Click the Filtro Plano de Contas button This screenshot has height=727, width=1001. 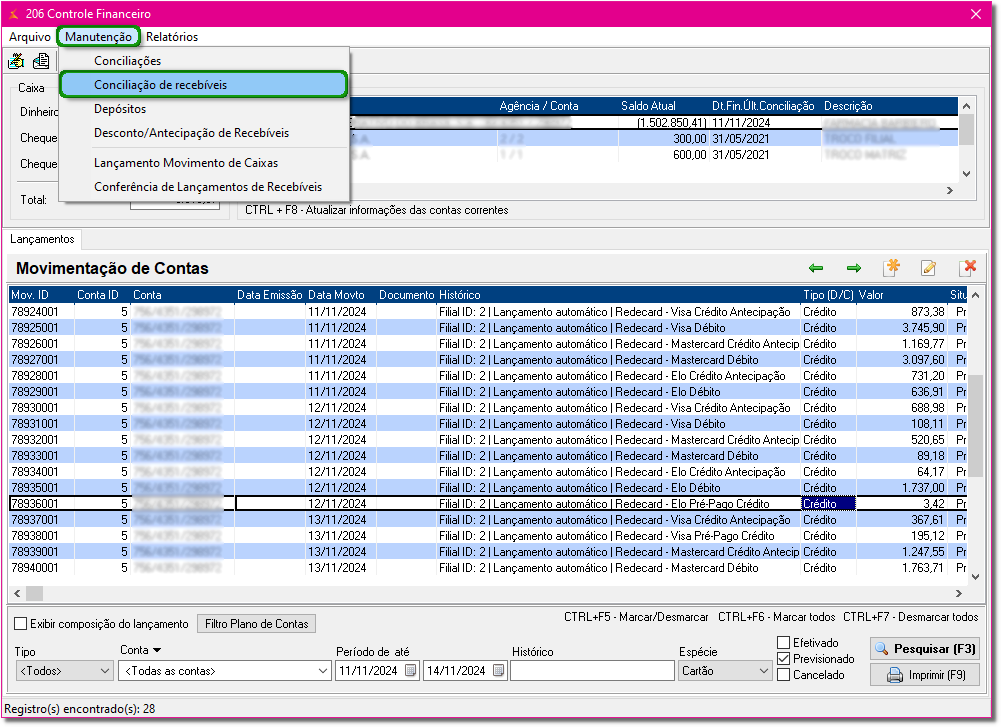(x=256, y=624)
